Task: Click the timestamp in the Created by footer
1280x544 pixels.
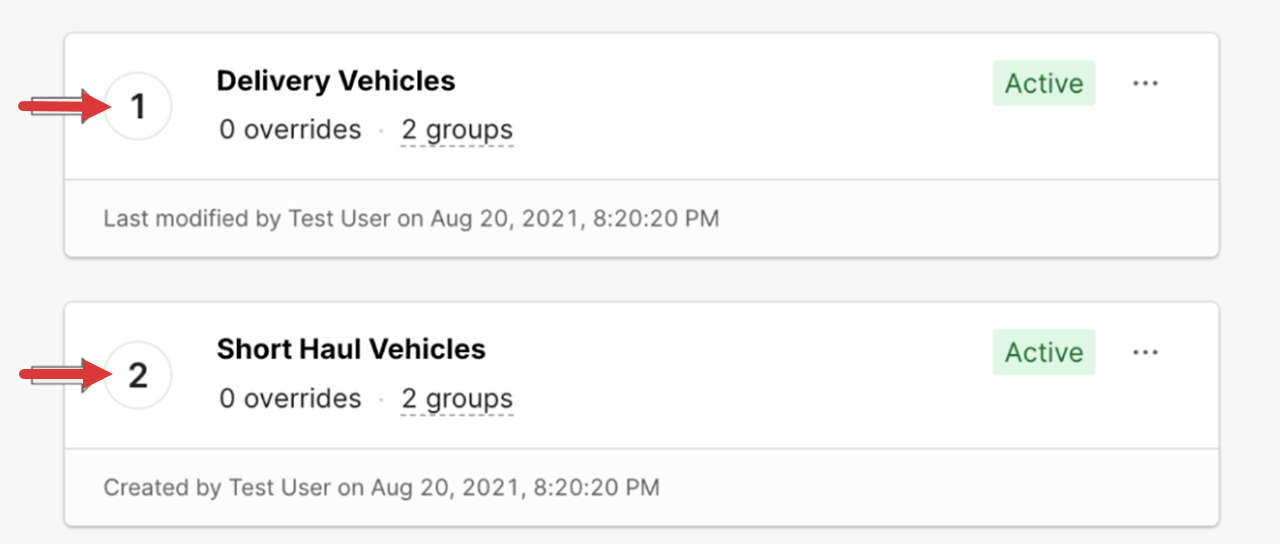Action: point(515,488)
